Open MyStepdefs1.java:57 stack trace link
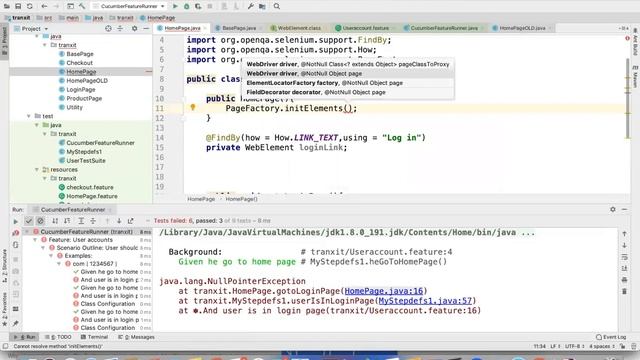 coord(425,301)
